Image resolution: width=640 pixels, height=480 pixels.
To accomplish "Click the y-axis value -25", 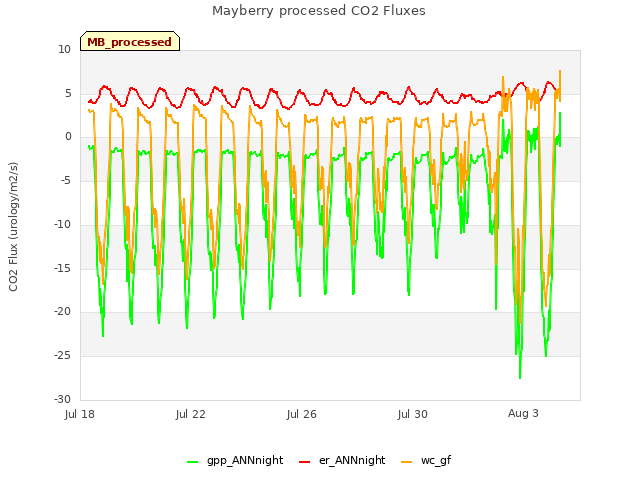I will [62, 356].
